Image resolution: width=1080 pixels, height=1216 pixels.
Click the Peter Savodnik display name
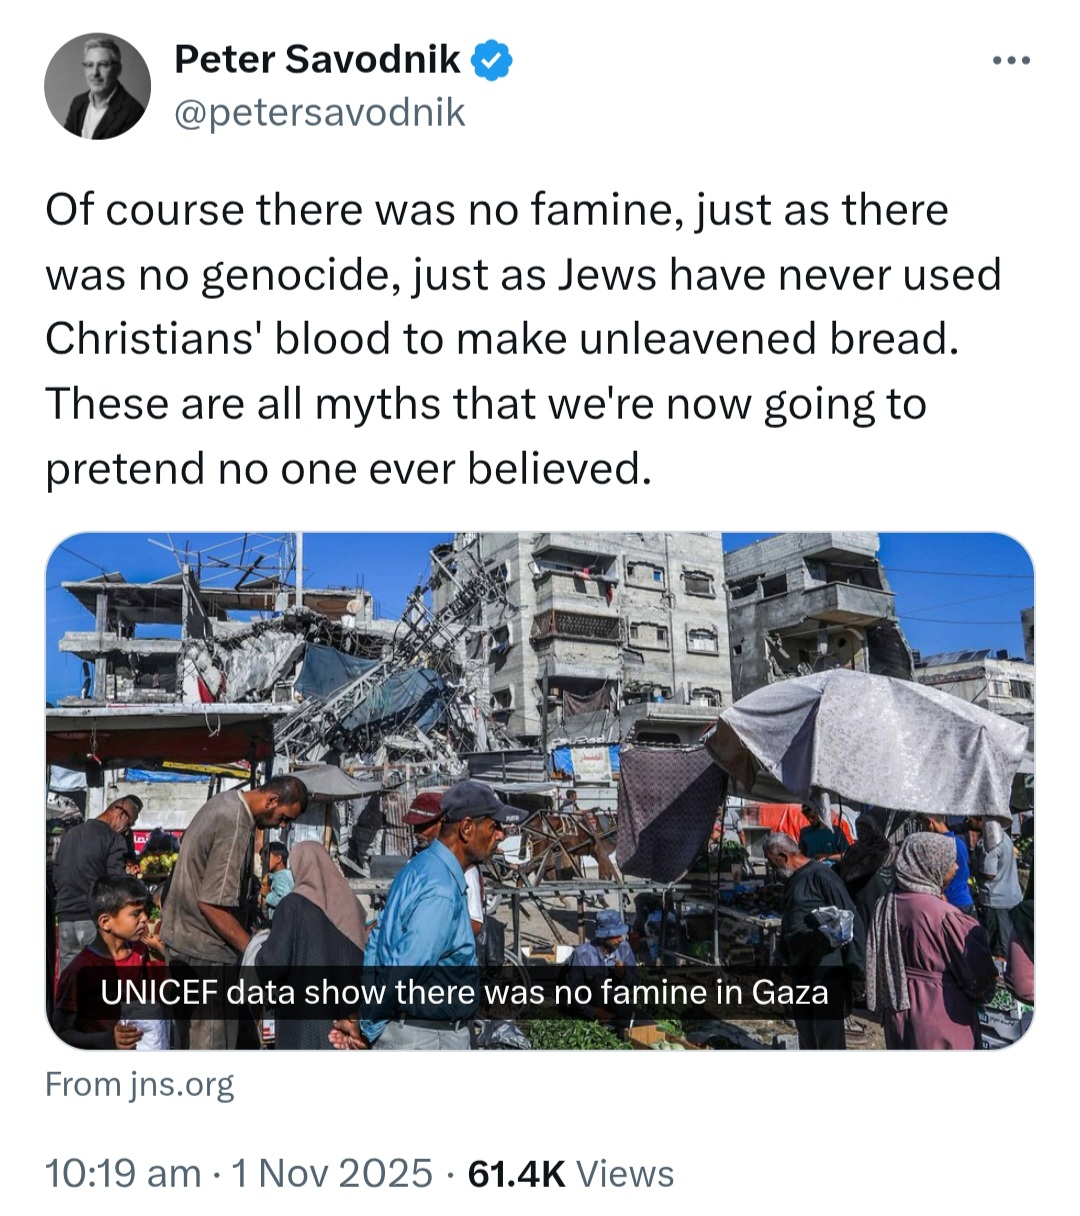[x=317, y=60]
